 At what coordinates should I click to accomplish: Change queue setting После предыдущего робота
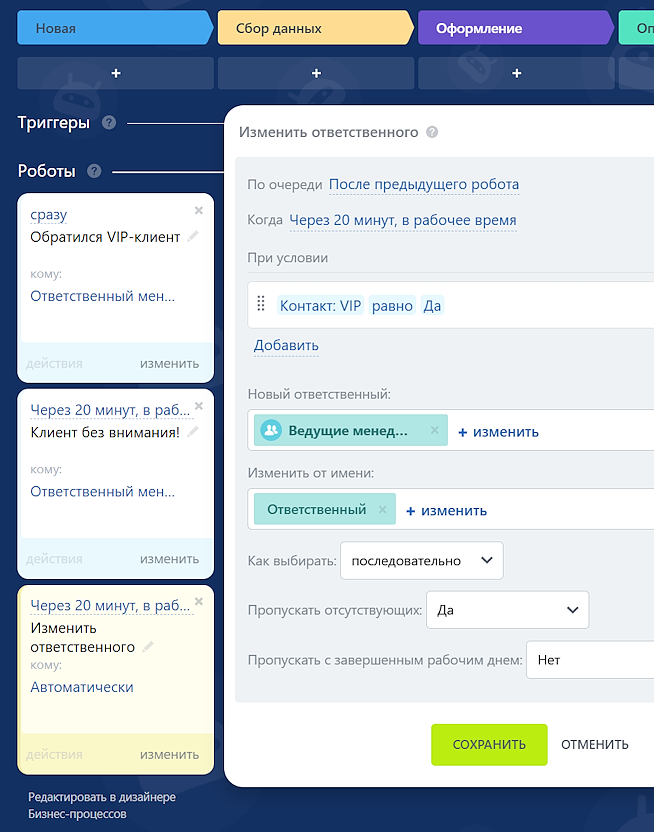click(x=424, y=184)
